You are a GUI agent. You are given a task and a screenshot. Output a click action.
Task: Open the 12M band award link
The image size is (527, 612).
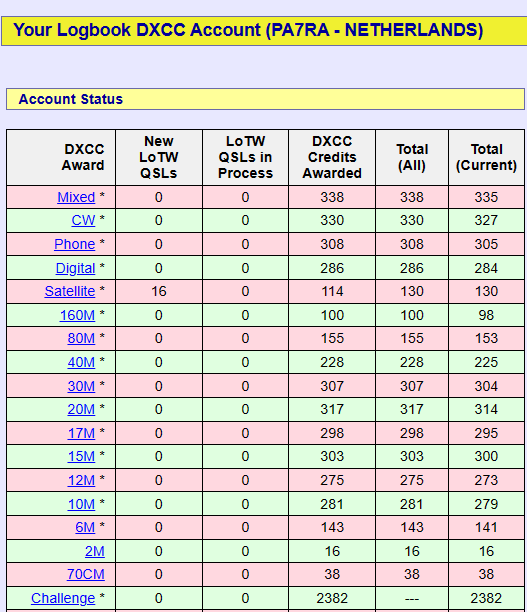pos(81,480)
